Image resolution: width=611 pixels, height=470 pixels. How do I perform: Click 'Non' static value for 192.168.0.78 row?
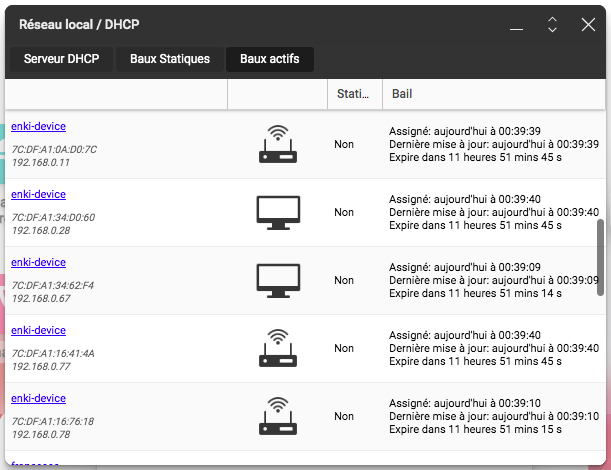pos(344,416)
